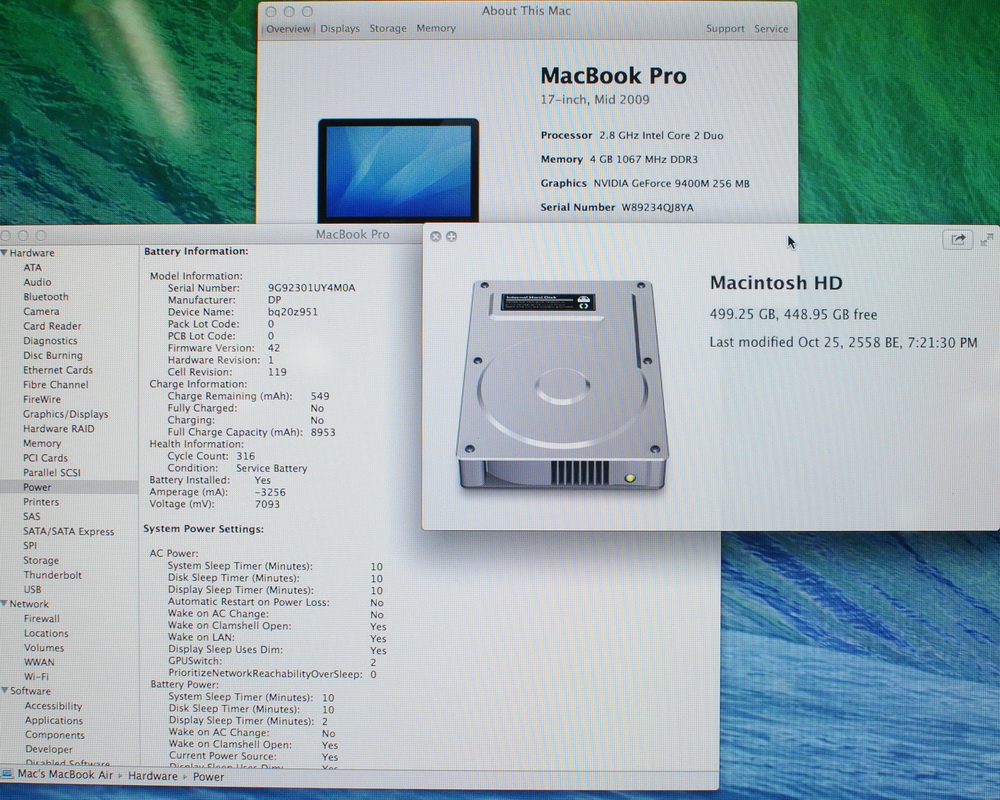This screenshot has width=1000, height=800.
Task: Open the Storage tab in About This Mac
Action: point(388,29)
